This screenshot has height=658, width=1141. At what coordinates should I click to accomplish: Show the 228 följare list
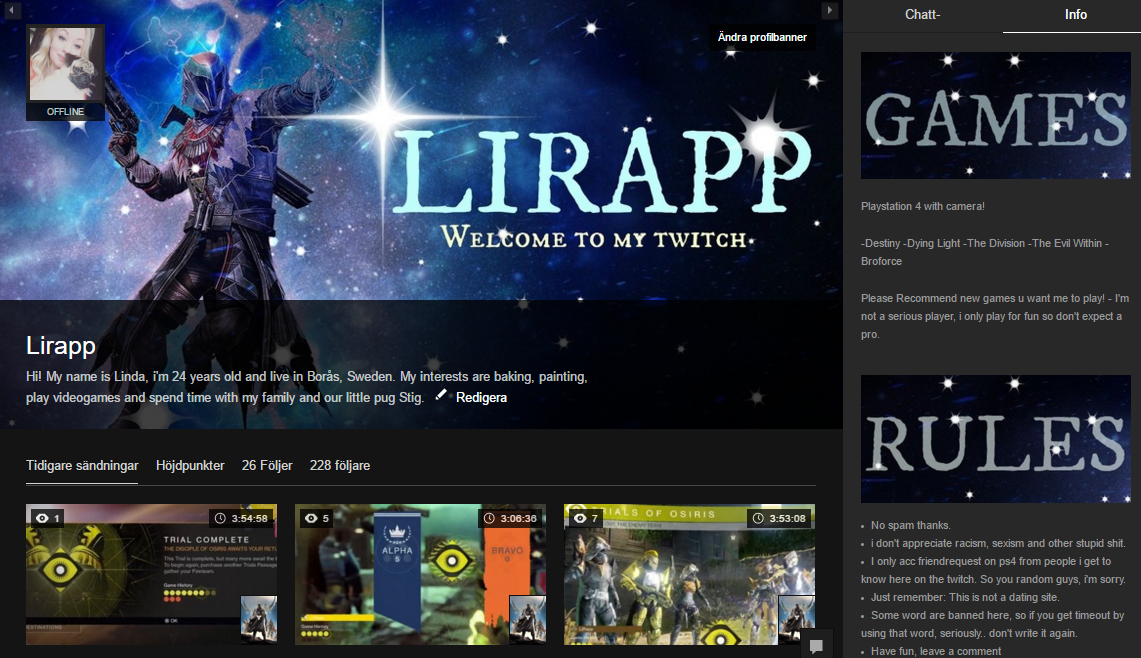[340, 465]
